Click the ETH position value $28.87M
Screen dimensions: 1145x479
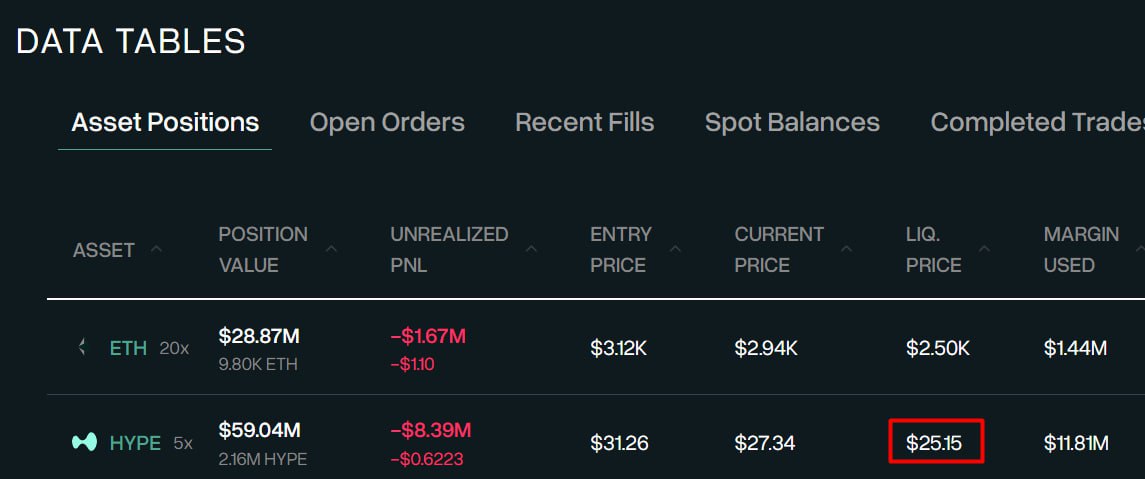point(260,337)
